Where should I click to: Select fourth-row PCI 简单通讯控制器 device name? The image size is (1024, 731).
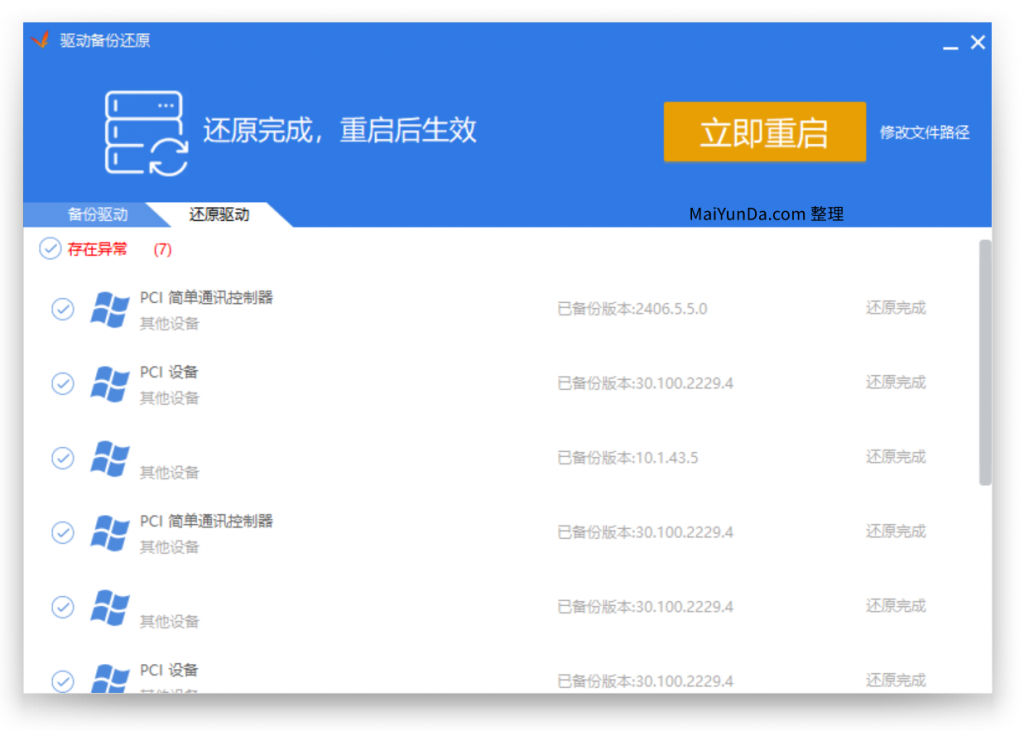click(x=206, y=521)
